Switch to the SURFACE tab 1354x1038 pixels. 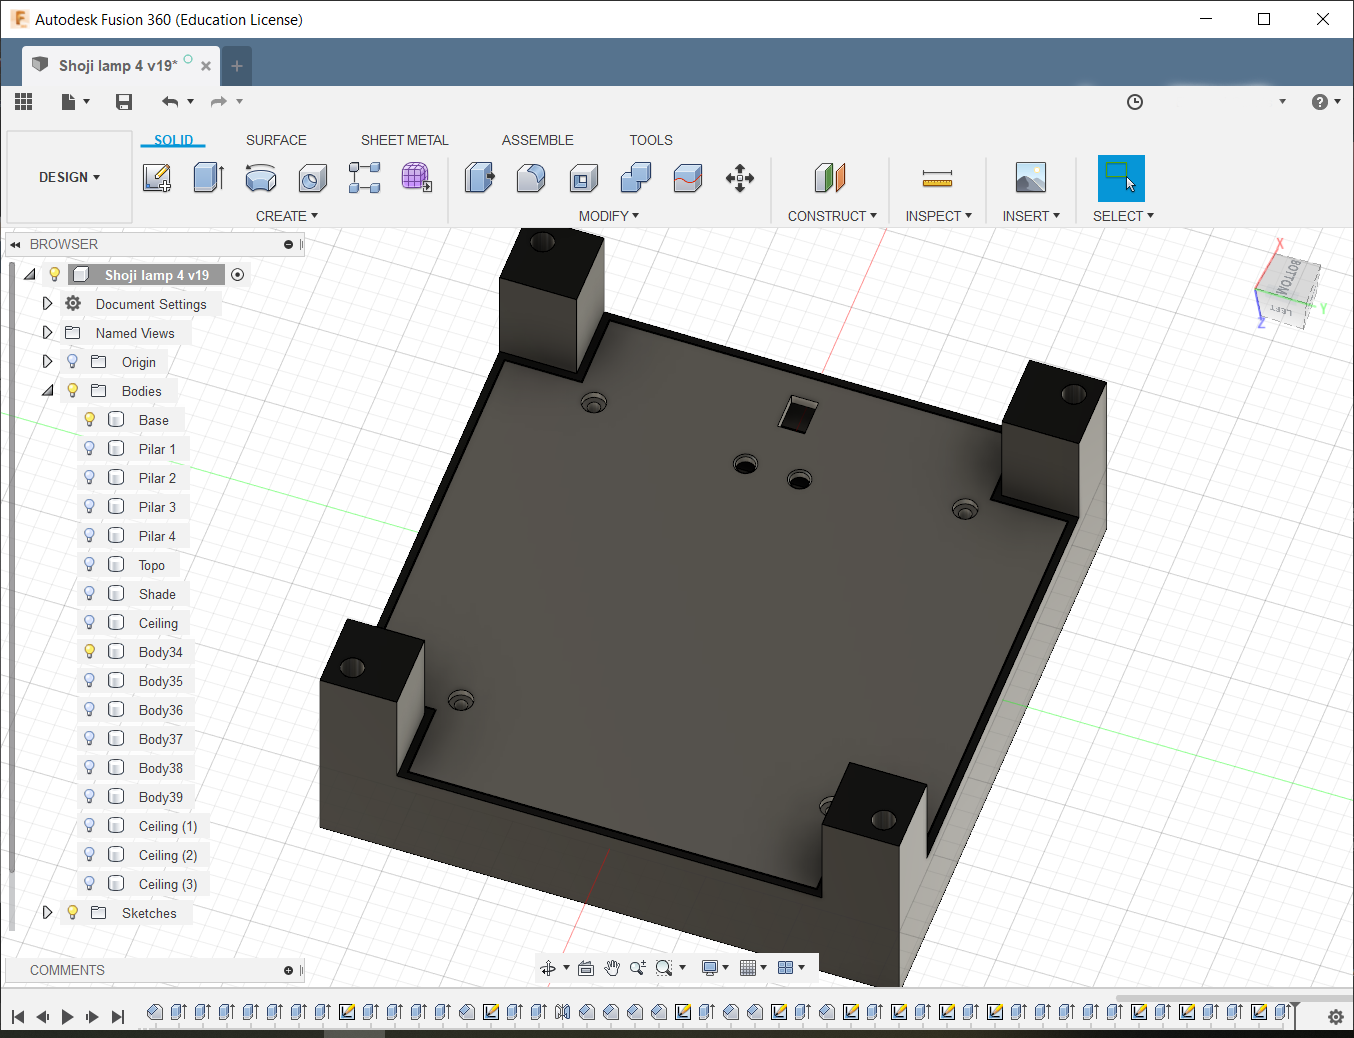(276, 140)
